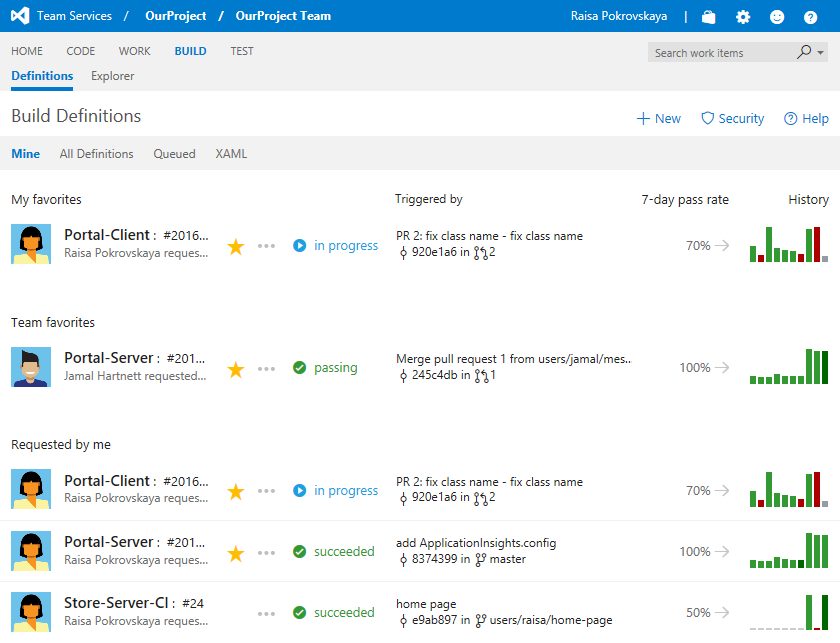Open the ellipsis menu for Portal-Client under Requested by me
Viewport: 840px width, 643px height.
[x=266, y=491]
